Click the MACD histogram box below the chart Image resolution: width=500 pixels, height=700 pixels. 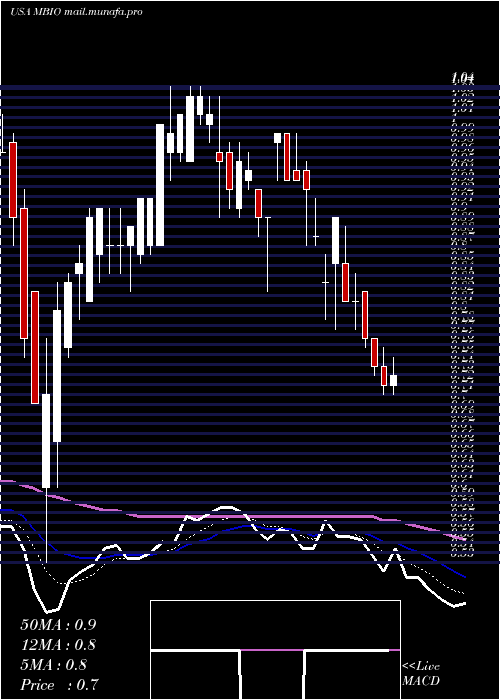pos(275,650)
